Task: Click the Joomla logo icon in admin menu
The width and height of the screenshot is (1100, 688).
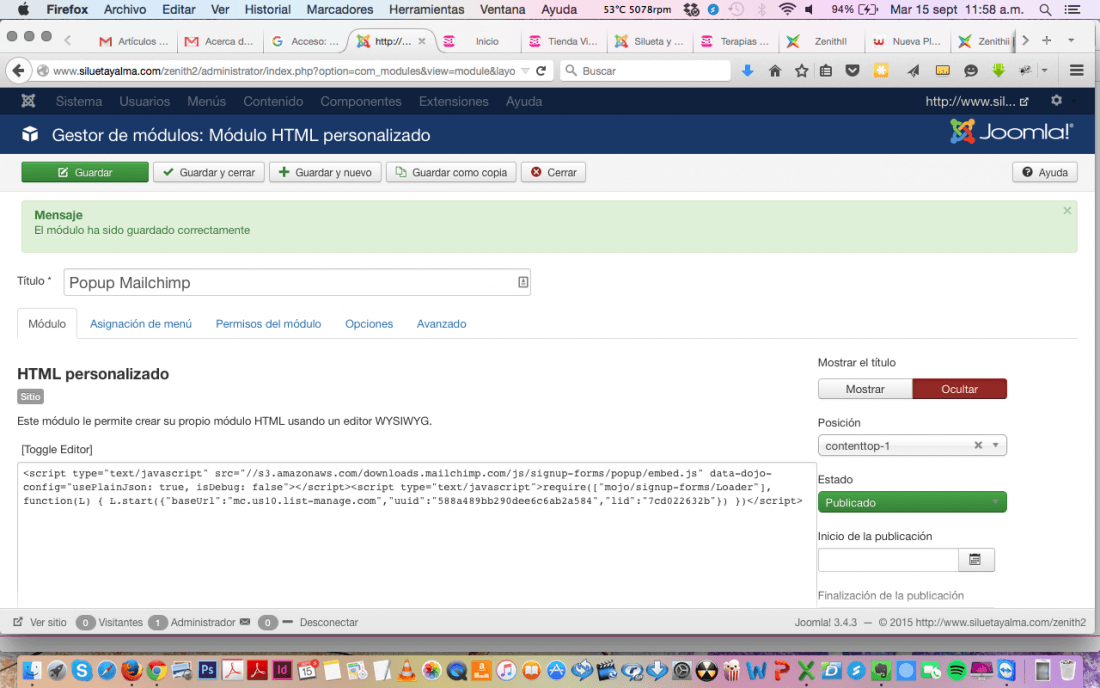Action: (28, 101)
